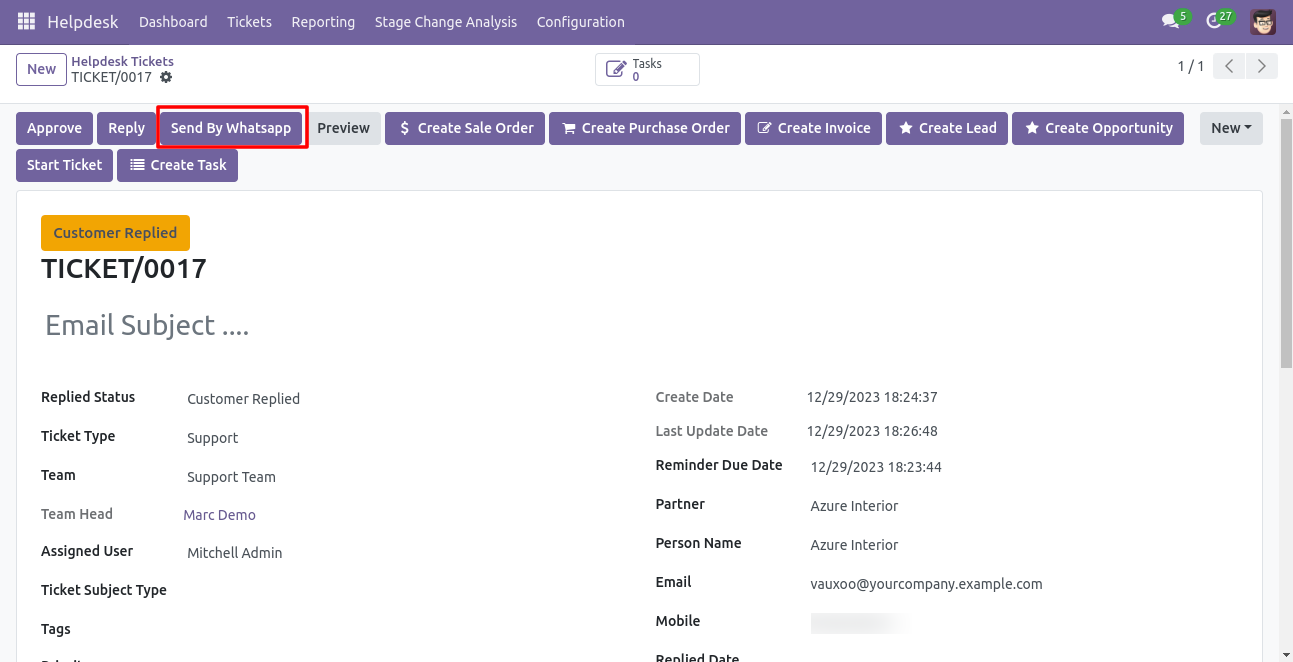Click Send By Whatsapp button
Viewport: 1293px width, 662px height.
coord(231,128)
